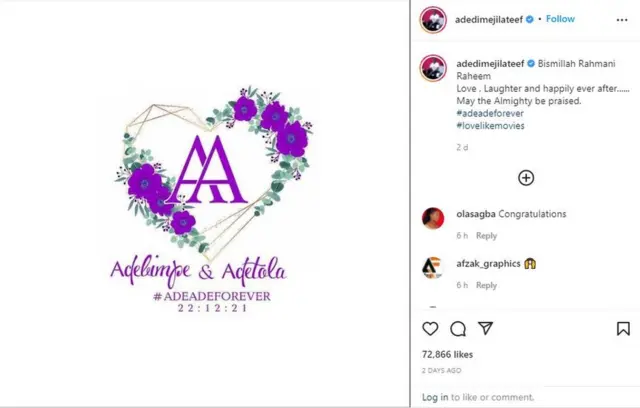Click the Log in link to comment
Viewport: 640px width, 408px height.
coord(435,397)
